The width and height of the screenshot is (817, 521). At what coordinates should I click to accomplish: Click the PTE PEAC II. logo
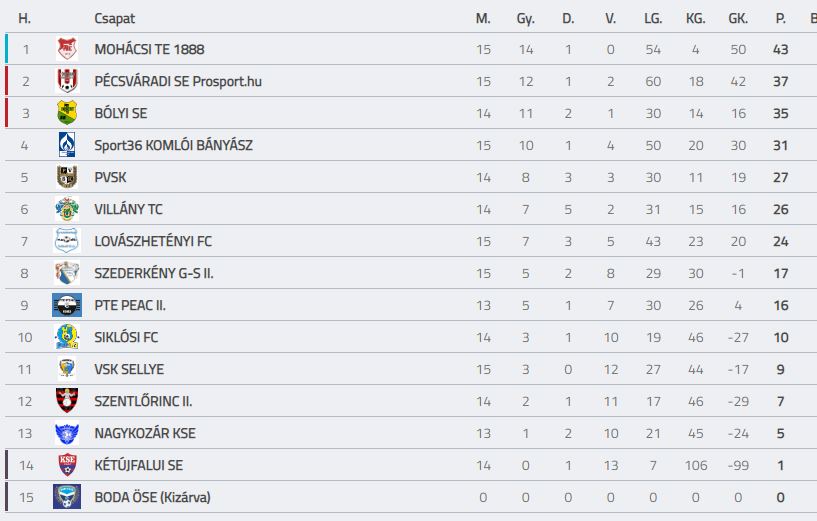(x=67, y=305)
